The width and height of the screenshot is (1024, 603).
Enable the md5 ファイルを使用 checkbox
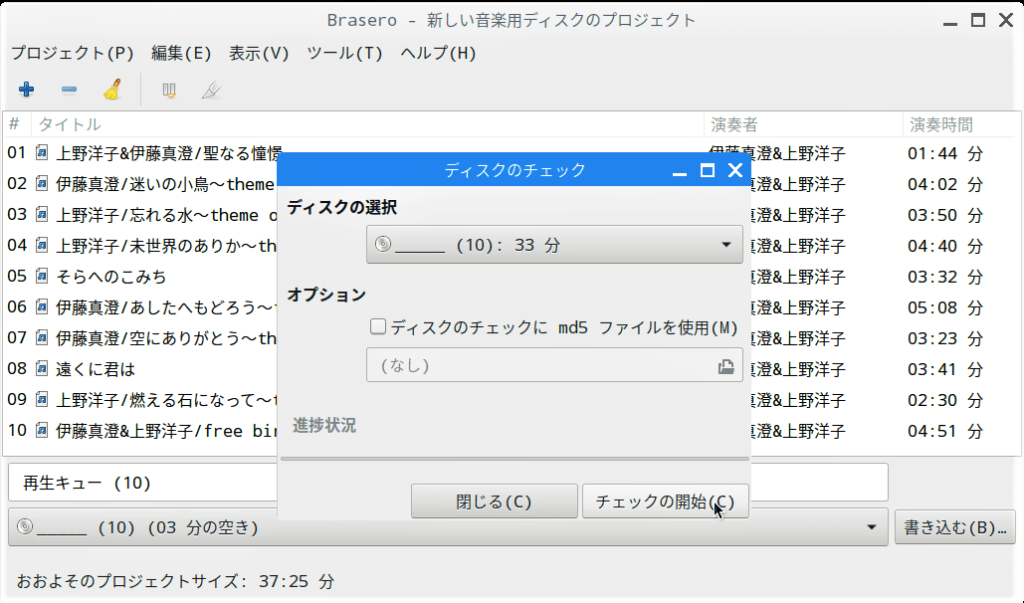378,327
